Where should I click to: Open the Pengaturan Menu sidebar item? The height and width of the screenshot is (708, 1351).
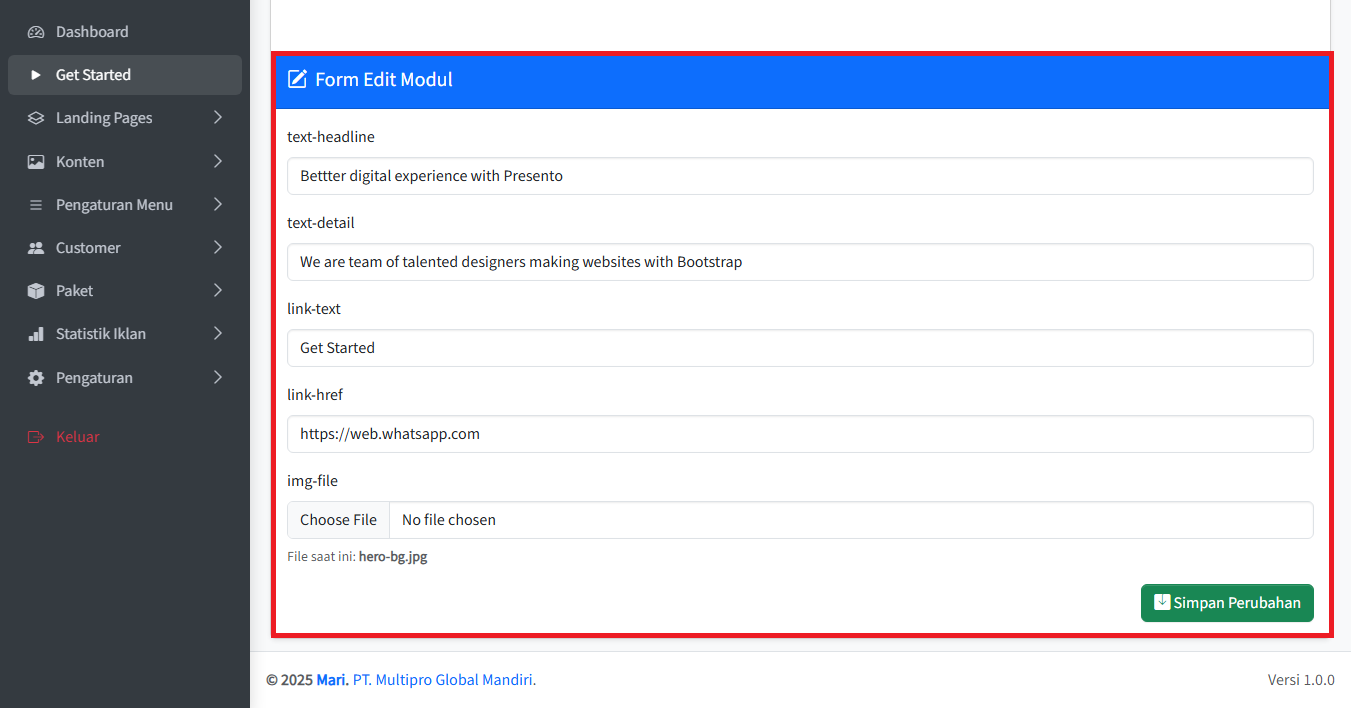[x=114, y=205]
